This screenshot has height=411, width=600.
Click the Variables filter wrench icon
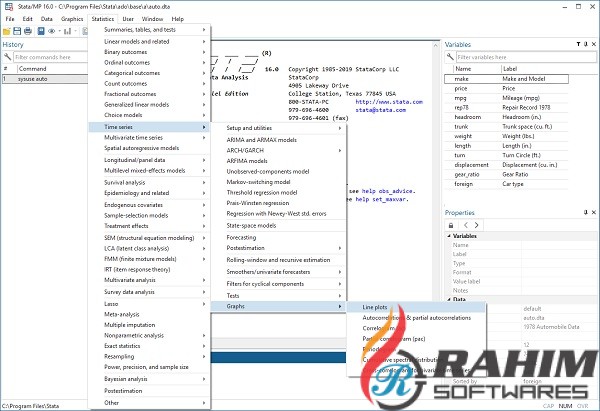450,57
